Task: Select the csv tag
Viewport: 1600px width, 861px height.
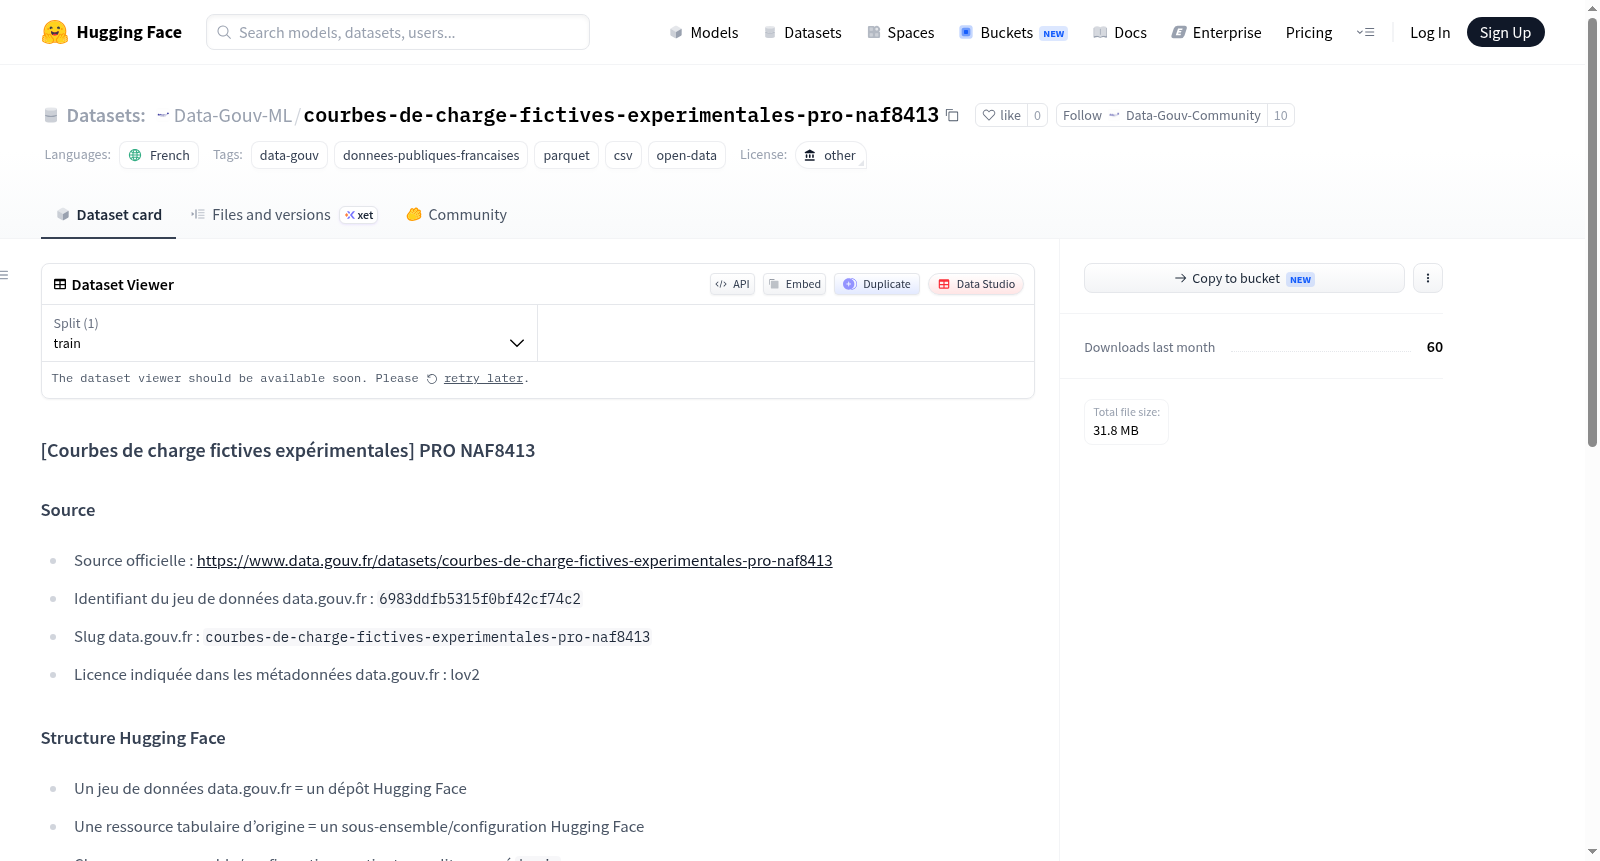Action: point(623,156)
